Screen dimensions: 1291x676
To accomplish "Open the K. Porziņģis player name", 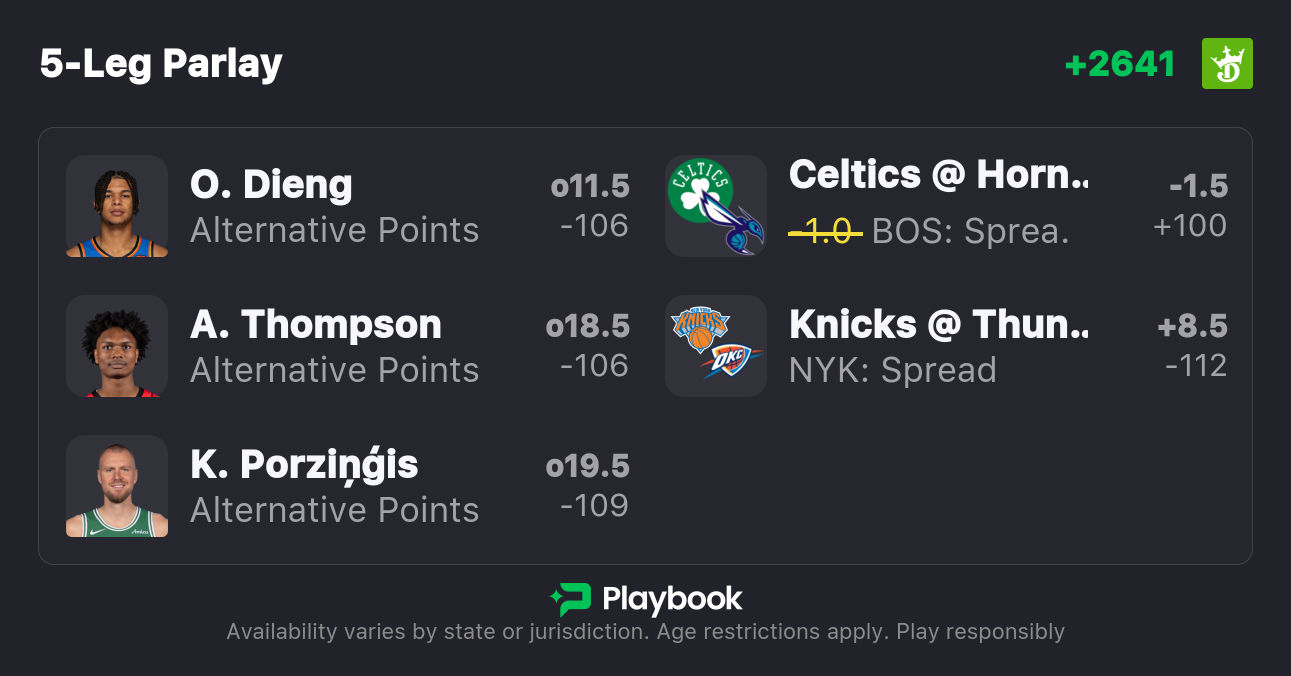I will 304,465.
